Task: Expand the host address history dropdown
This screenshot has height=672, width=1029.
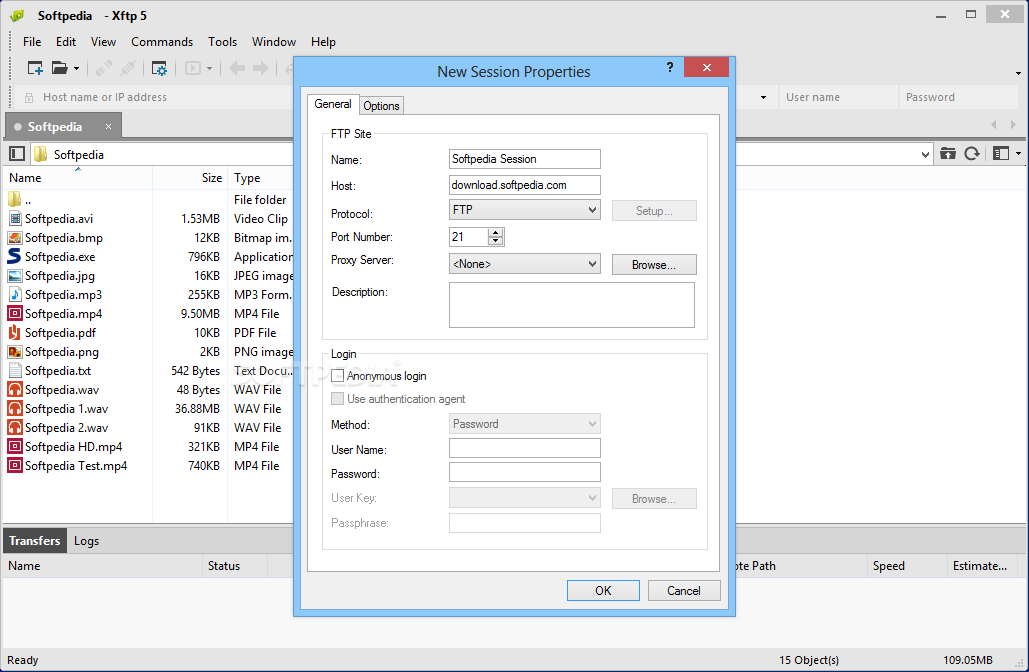Action: (763, 98)
